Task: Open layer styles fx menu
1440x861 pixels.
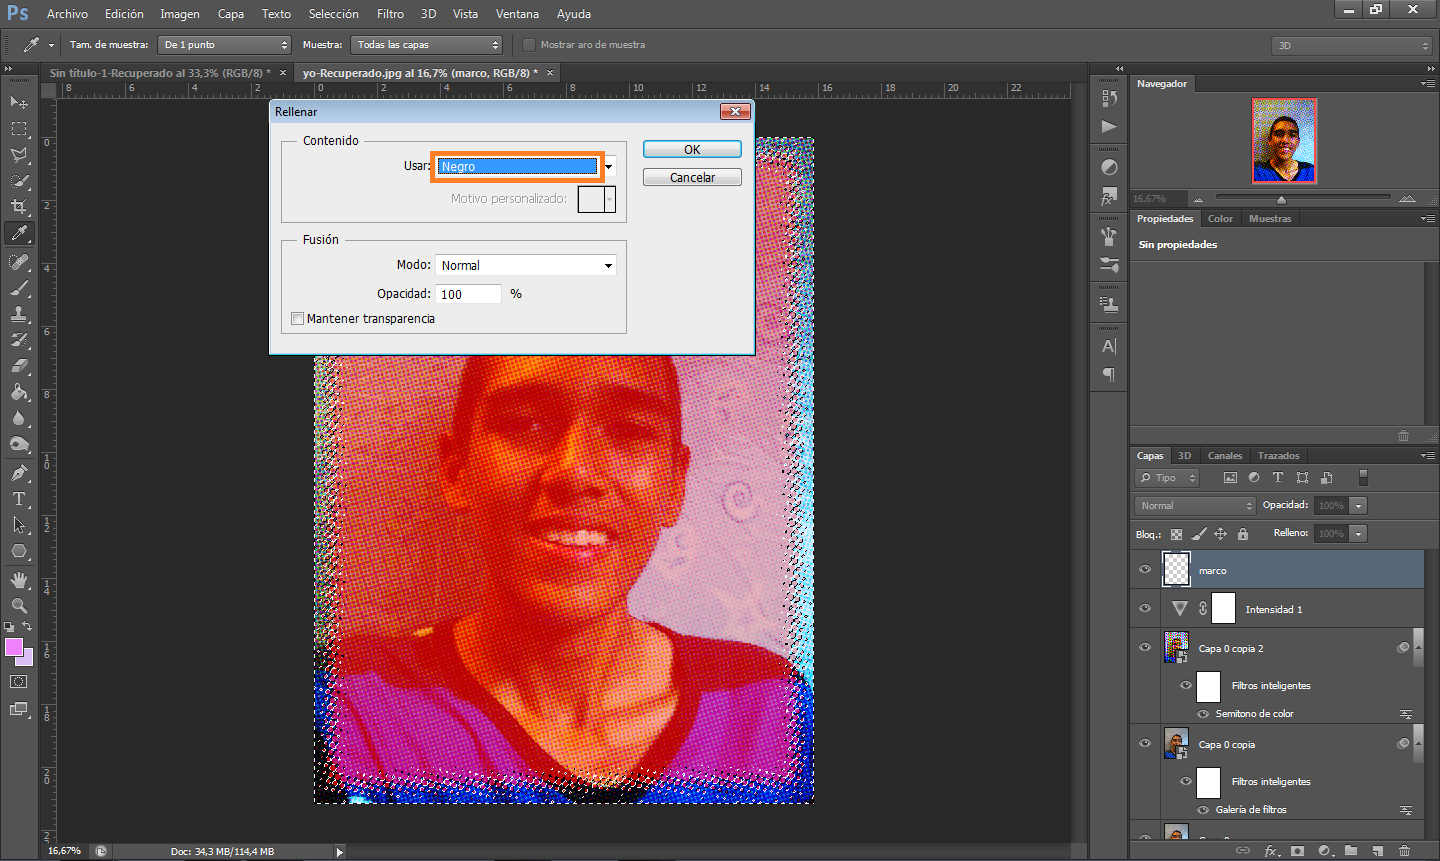Action: coord(1271,851)
